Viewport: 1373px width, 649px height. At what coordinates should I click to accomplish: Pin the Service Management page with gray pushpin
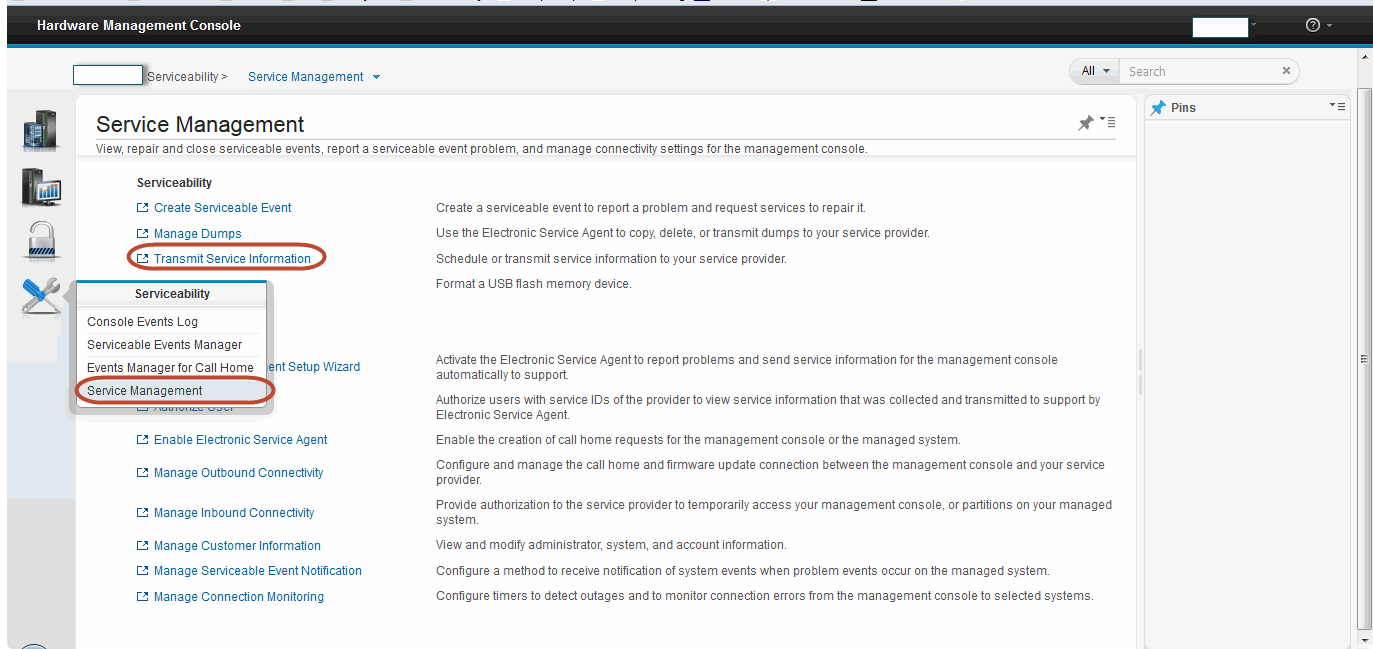pyautogui.click(x=1085, y=123)
